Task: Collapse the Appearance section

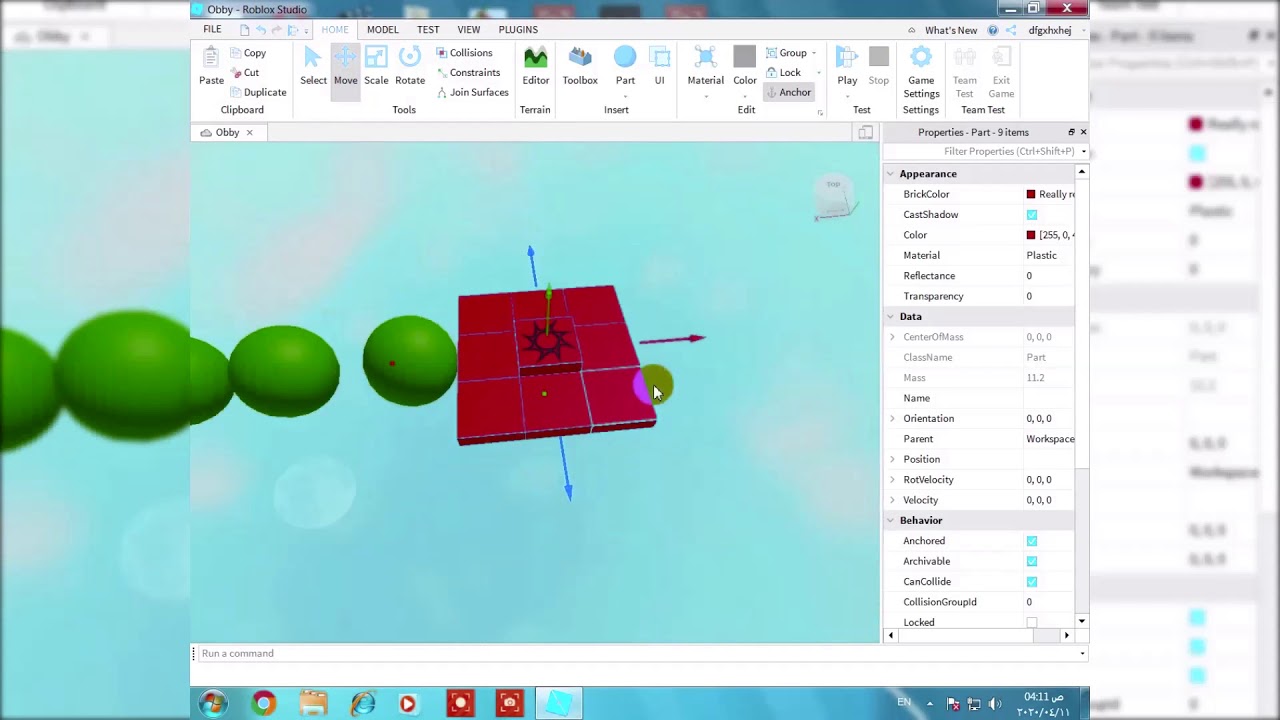Action: coord(890,174)
